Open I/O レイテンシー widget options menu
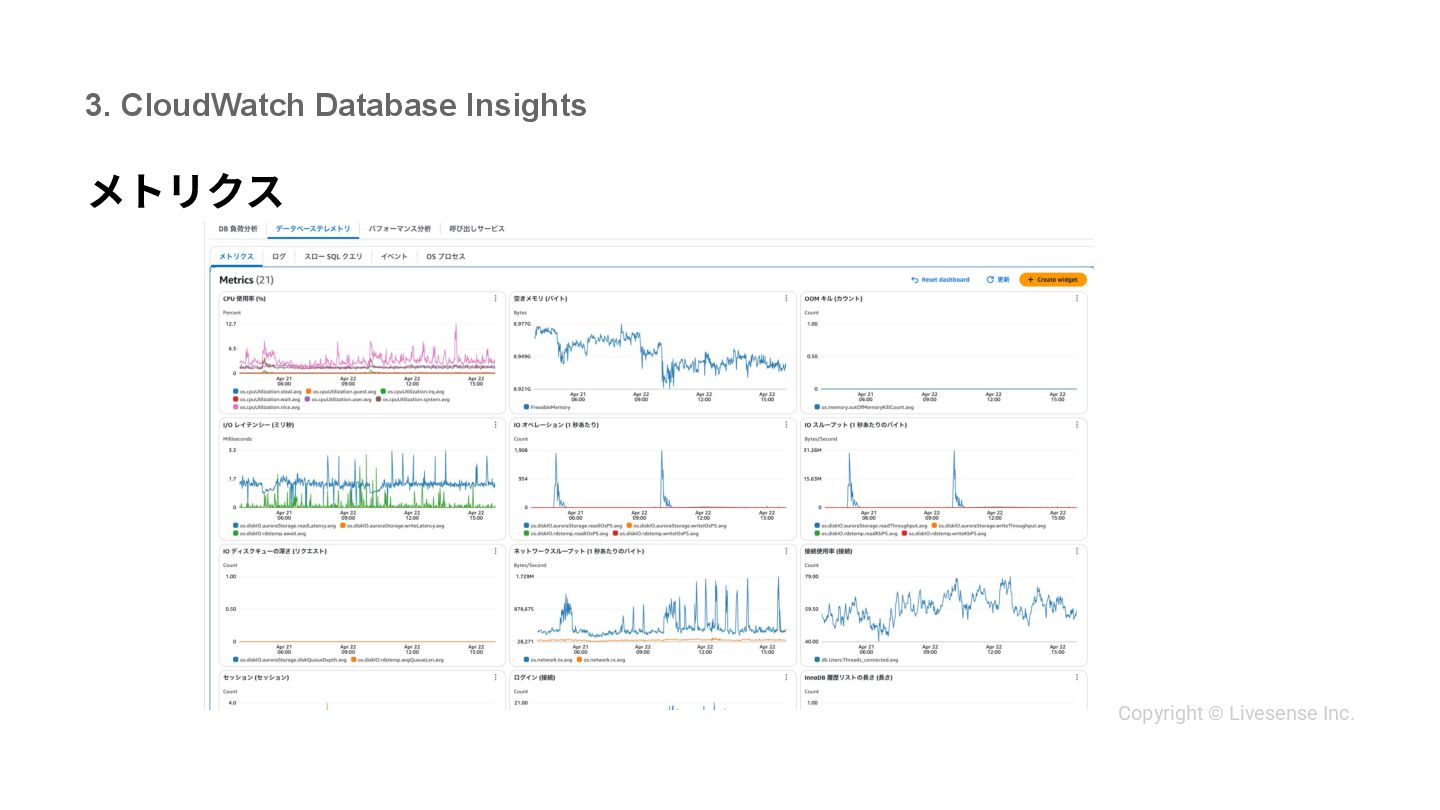 pyautogui.click(x=495, y=425)
